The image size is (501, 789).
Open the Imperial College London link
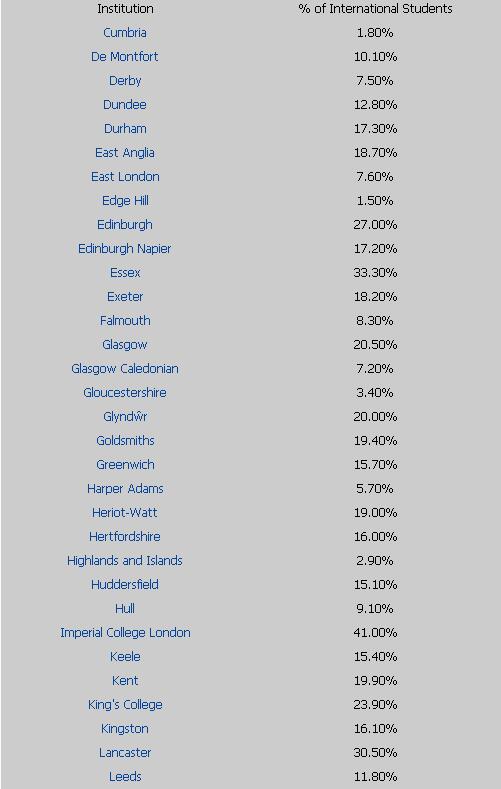pos(125,633)
